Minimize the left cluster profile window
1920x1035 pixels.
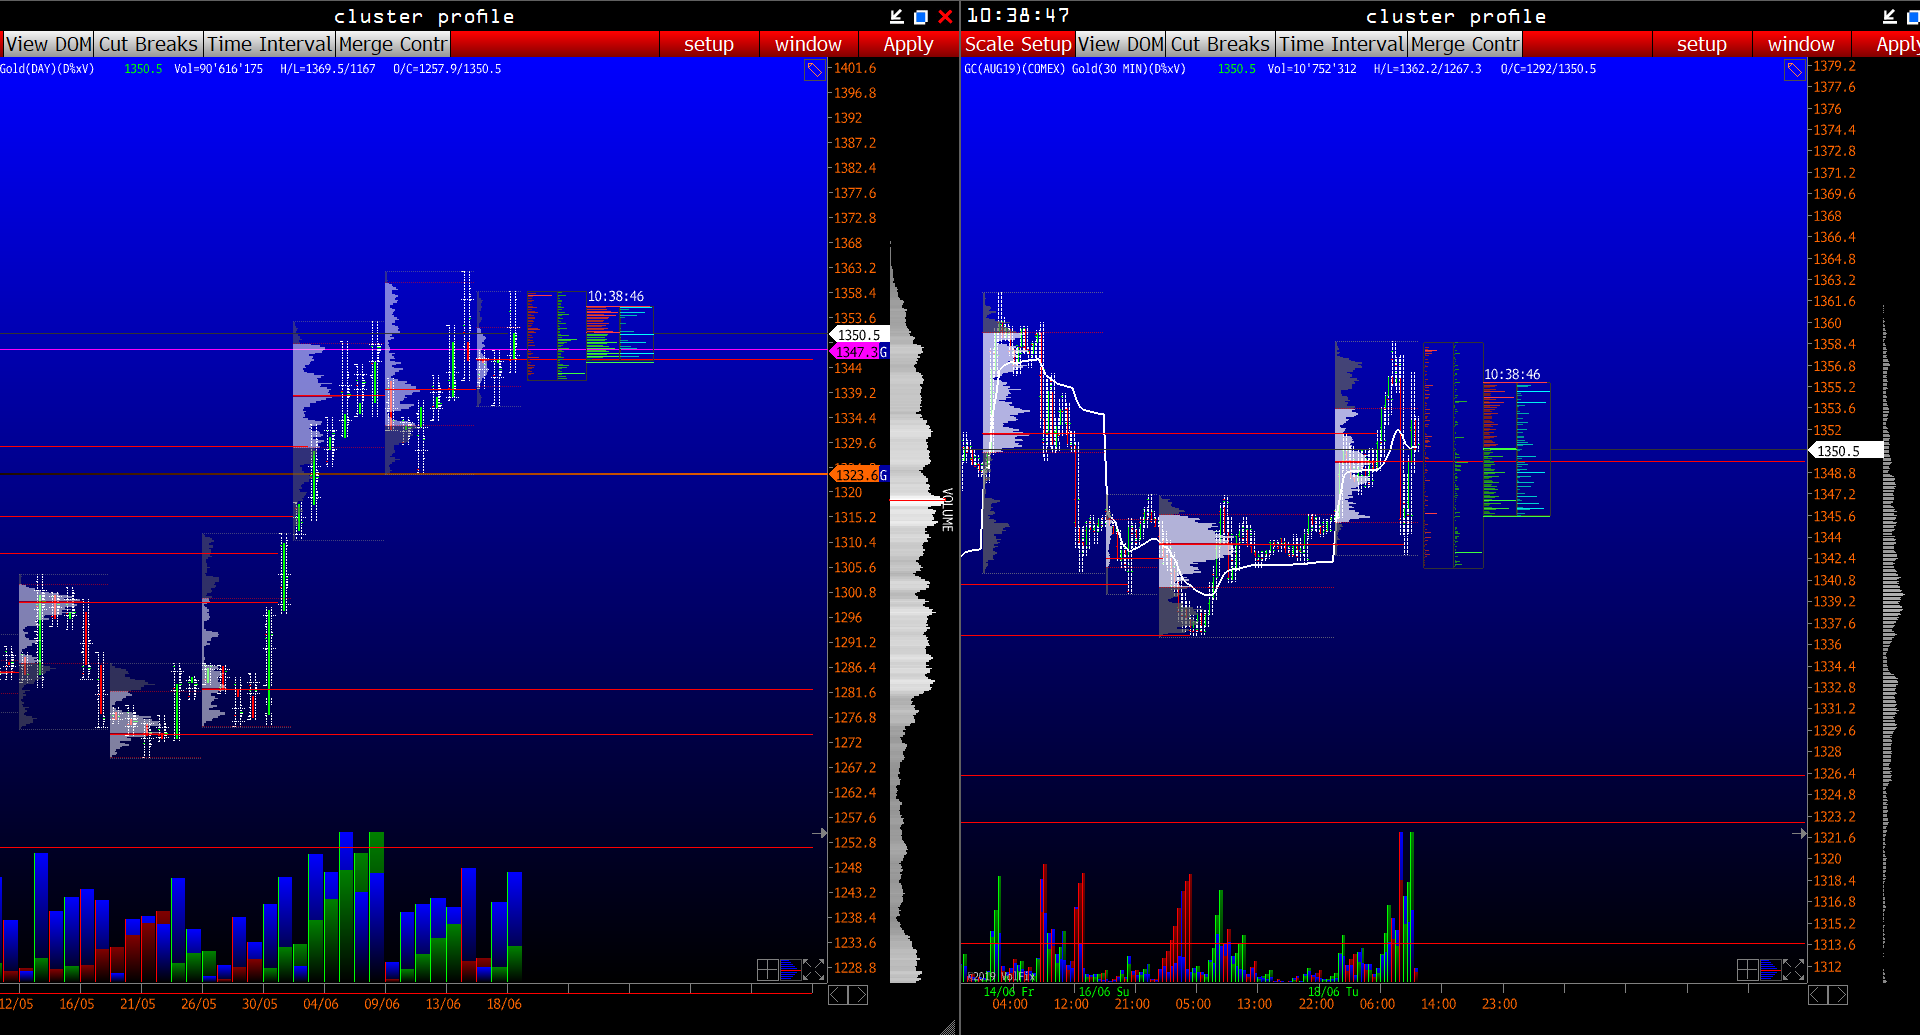897,16
